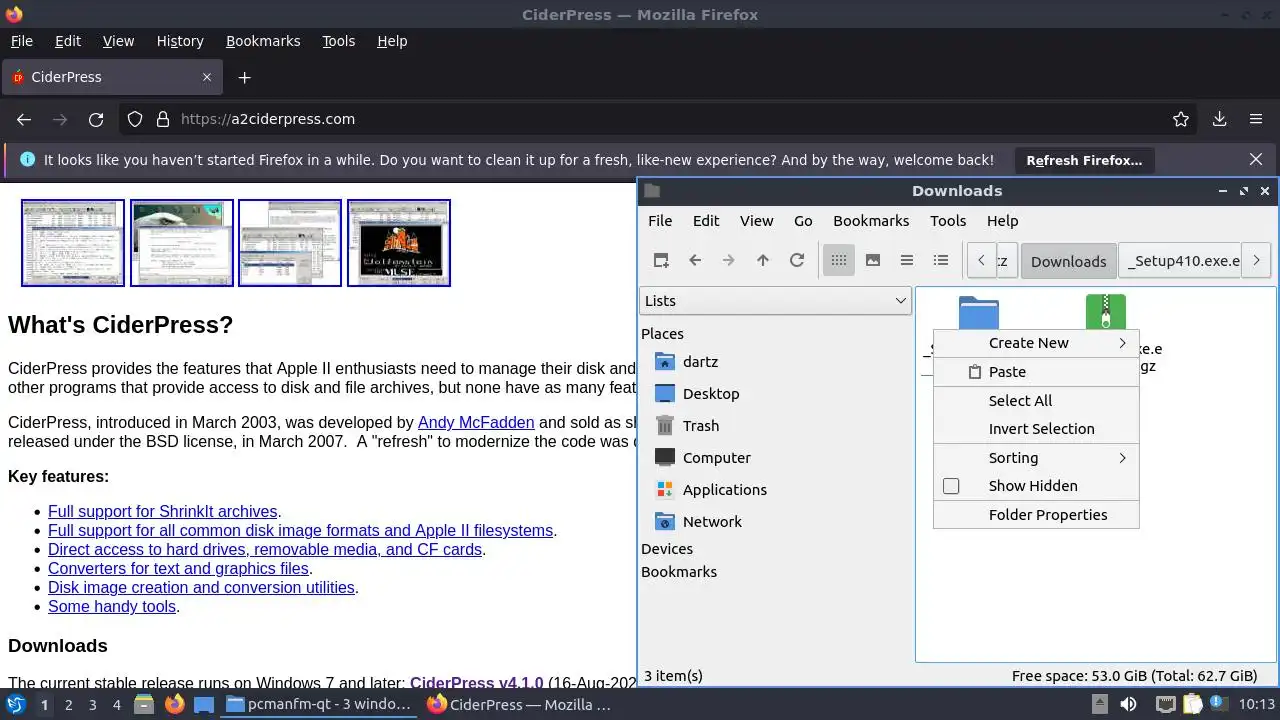Reload the Downloads folder view
The width and height of the screenshot is (1280, 720).
[797, 260]
